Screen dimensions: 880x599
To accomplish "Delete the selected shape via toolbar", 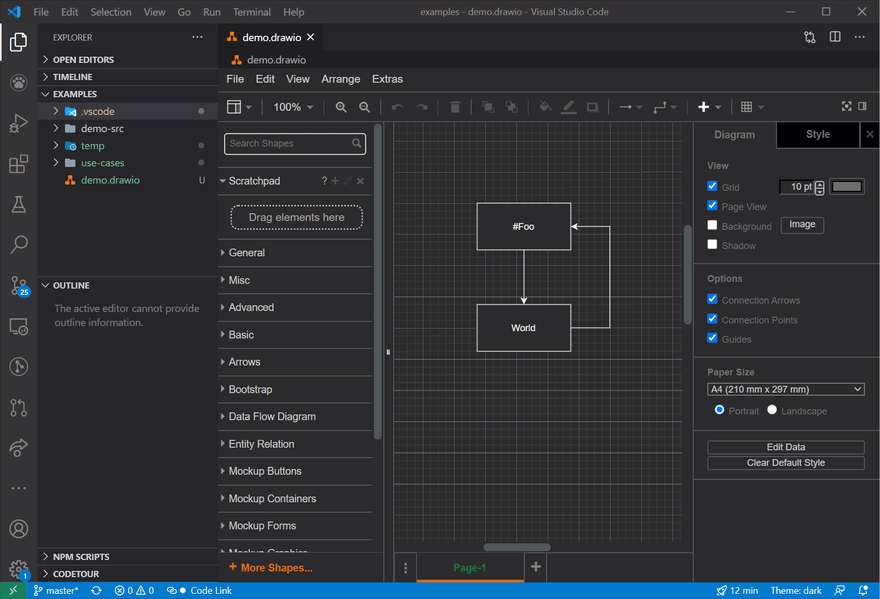I will (456, 106).
